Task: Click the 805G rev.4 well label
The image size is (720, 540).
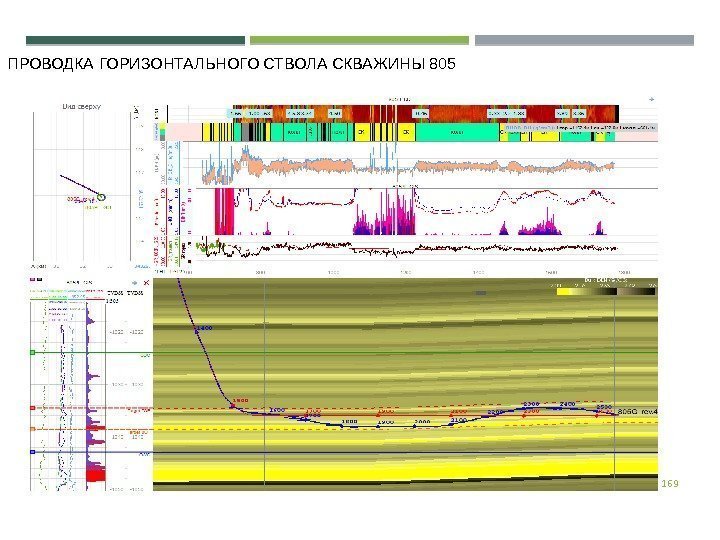Action: tap(638, 412)
